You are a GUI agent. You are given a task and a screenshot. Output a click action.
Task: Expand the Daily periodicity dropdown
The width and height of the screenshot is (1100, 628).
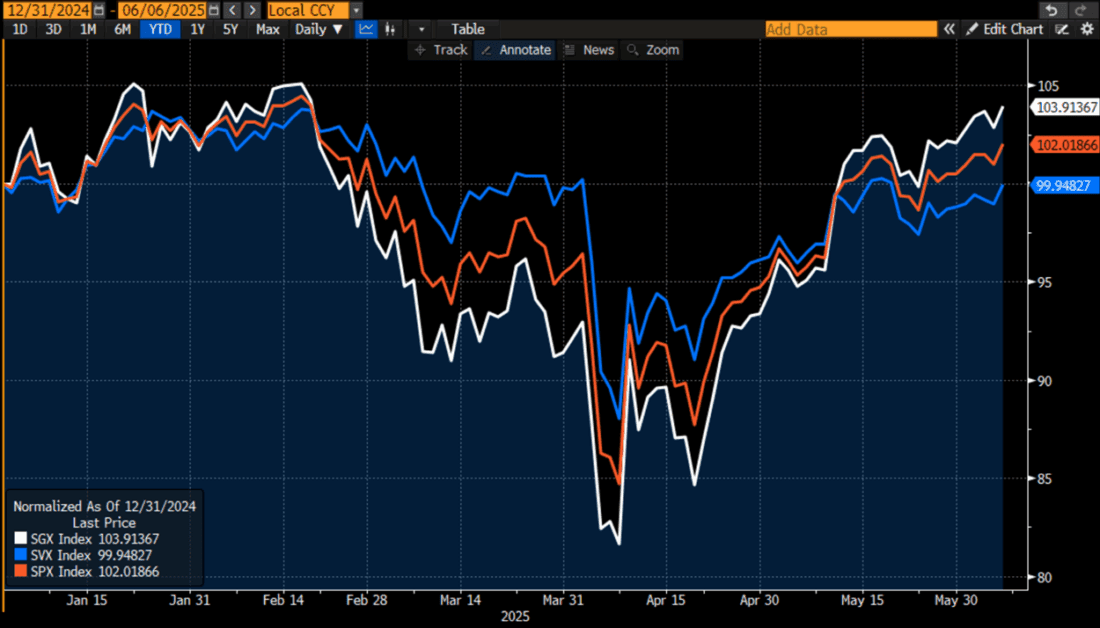coord(318,29)
